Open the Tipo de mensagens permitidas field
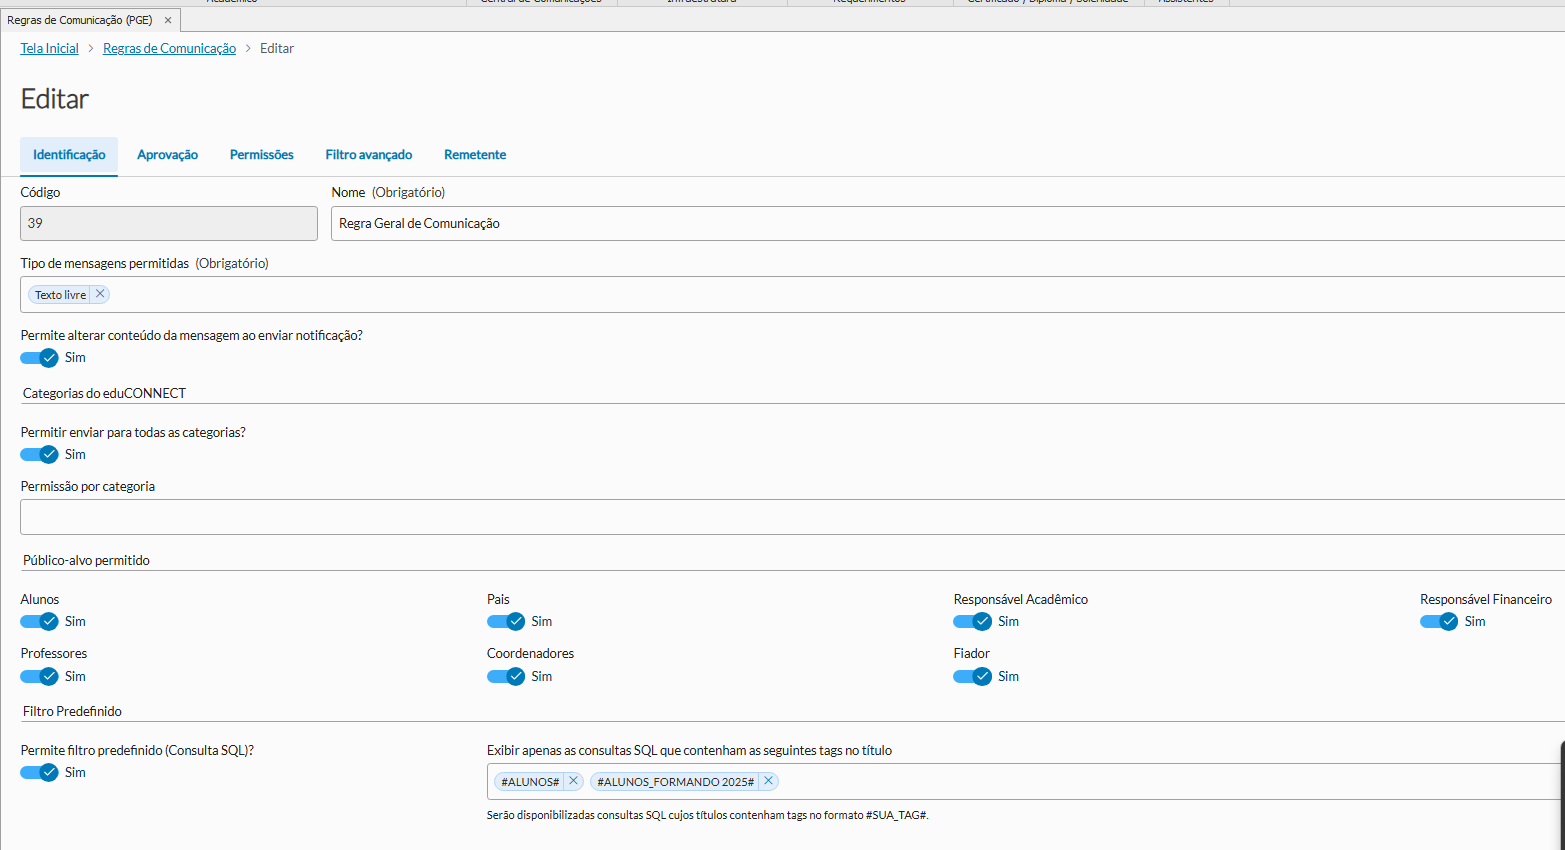1565x850 pixels. click(x=830, y=294)
